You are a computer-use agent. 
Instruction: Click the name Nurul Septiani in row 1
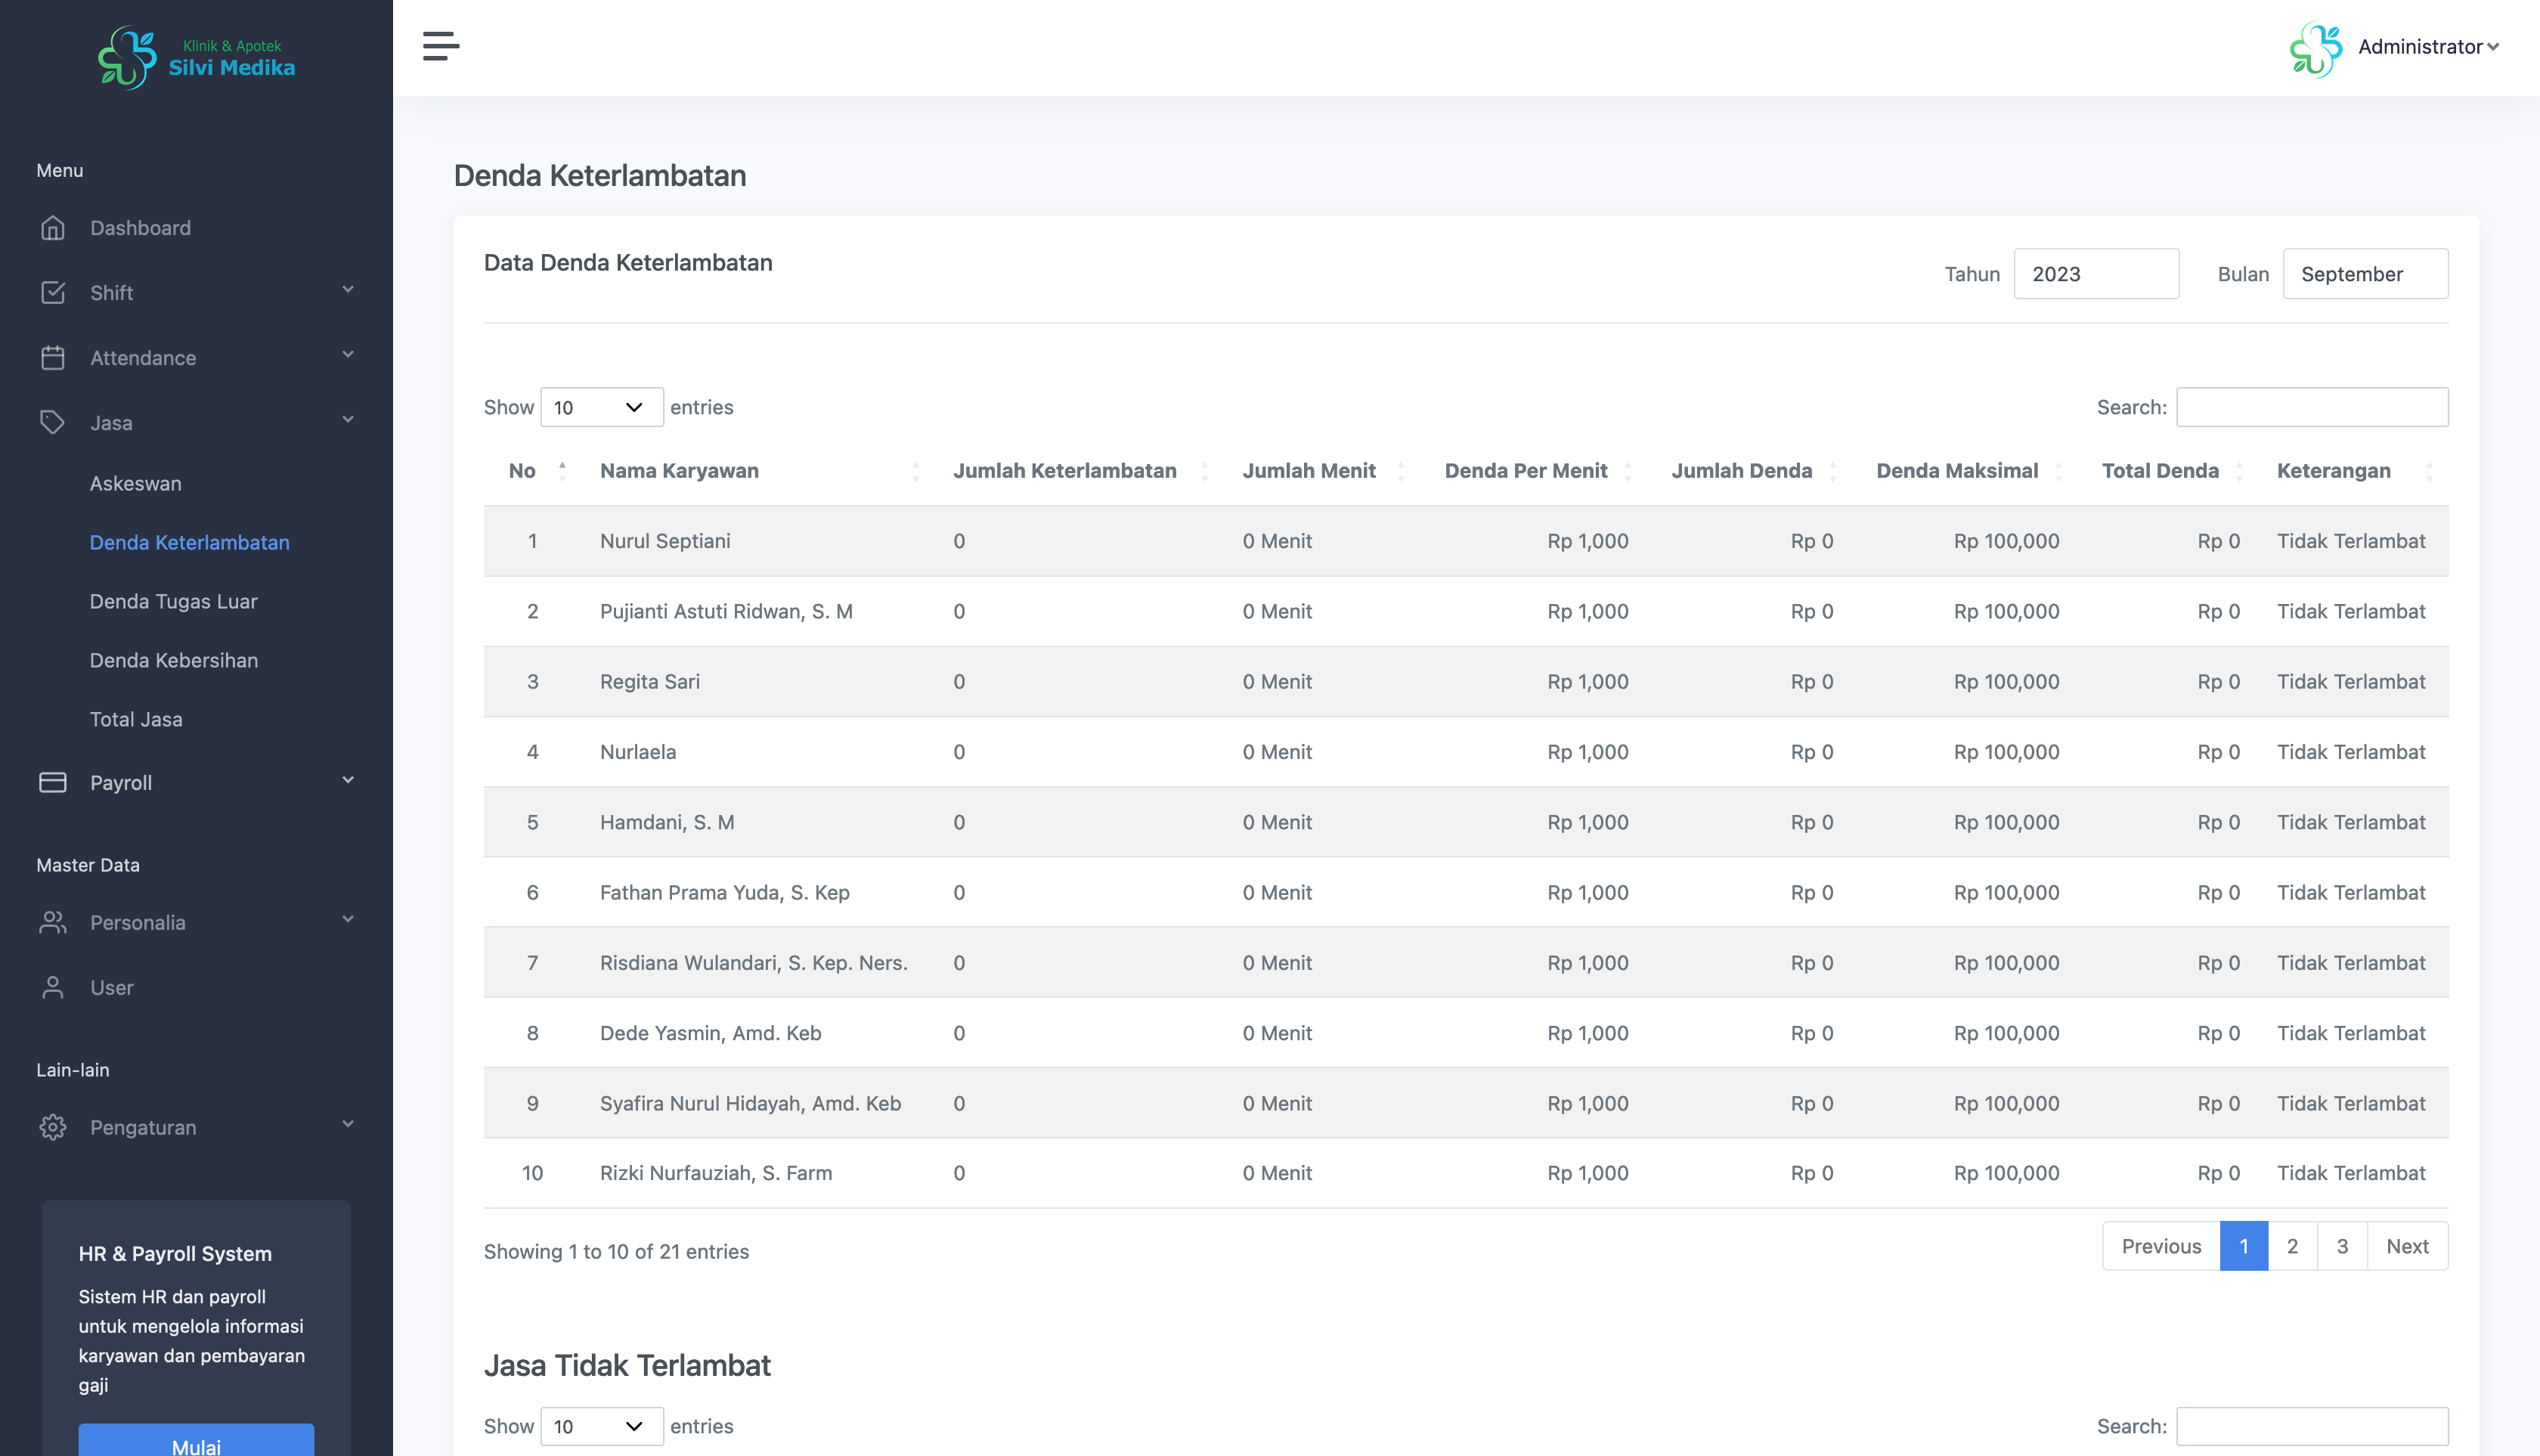tap(665, 541)
